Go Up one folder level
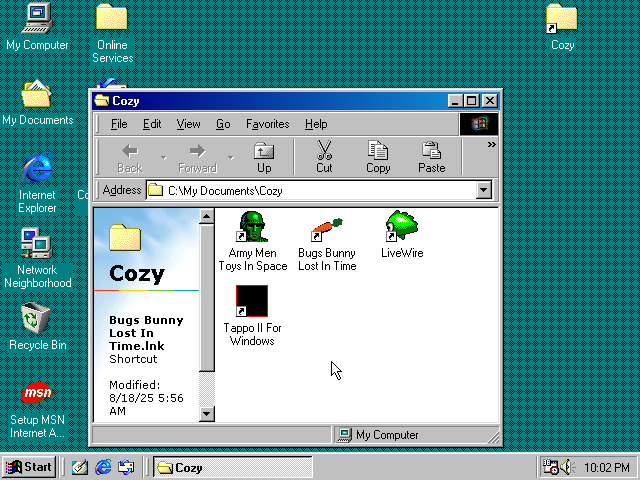Viewport: 640px width, 480px height. click(264, 157)
